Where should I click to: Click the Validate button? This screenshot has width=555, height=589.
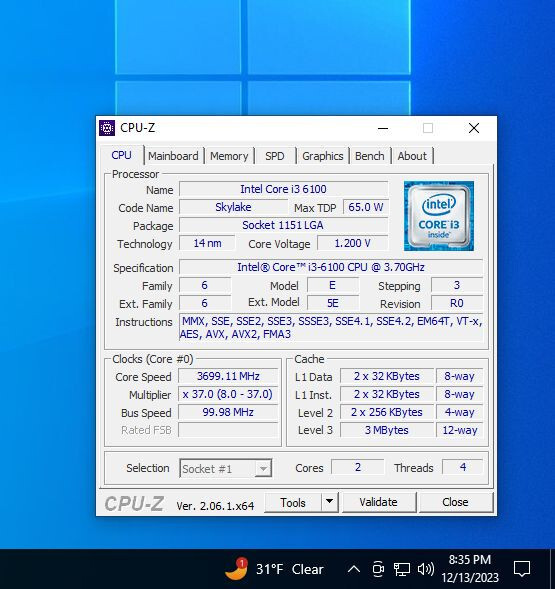pos(378,502)
